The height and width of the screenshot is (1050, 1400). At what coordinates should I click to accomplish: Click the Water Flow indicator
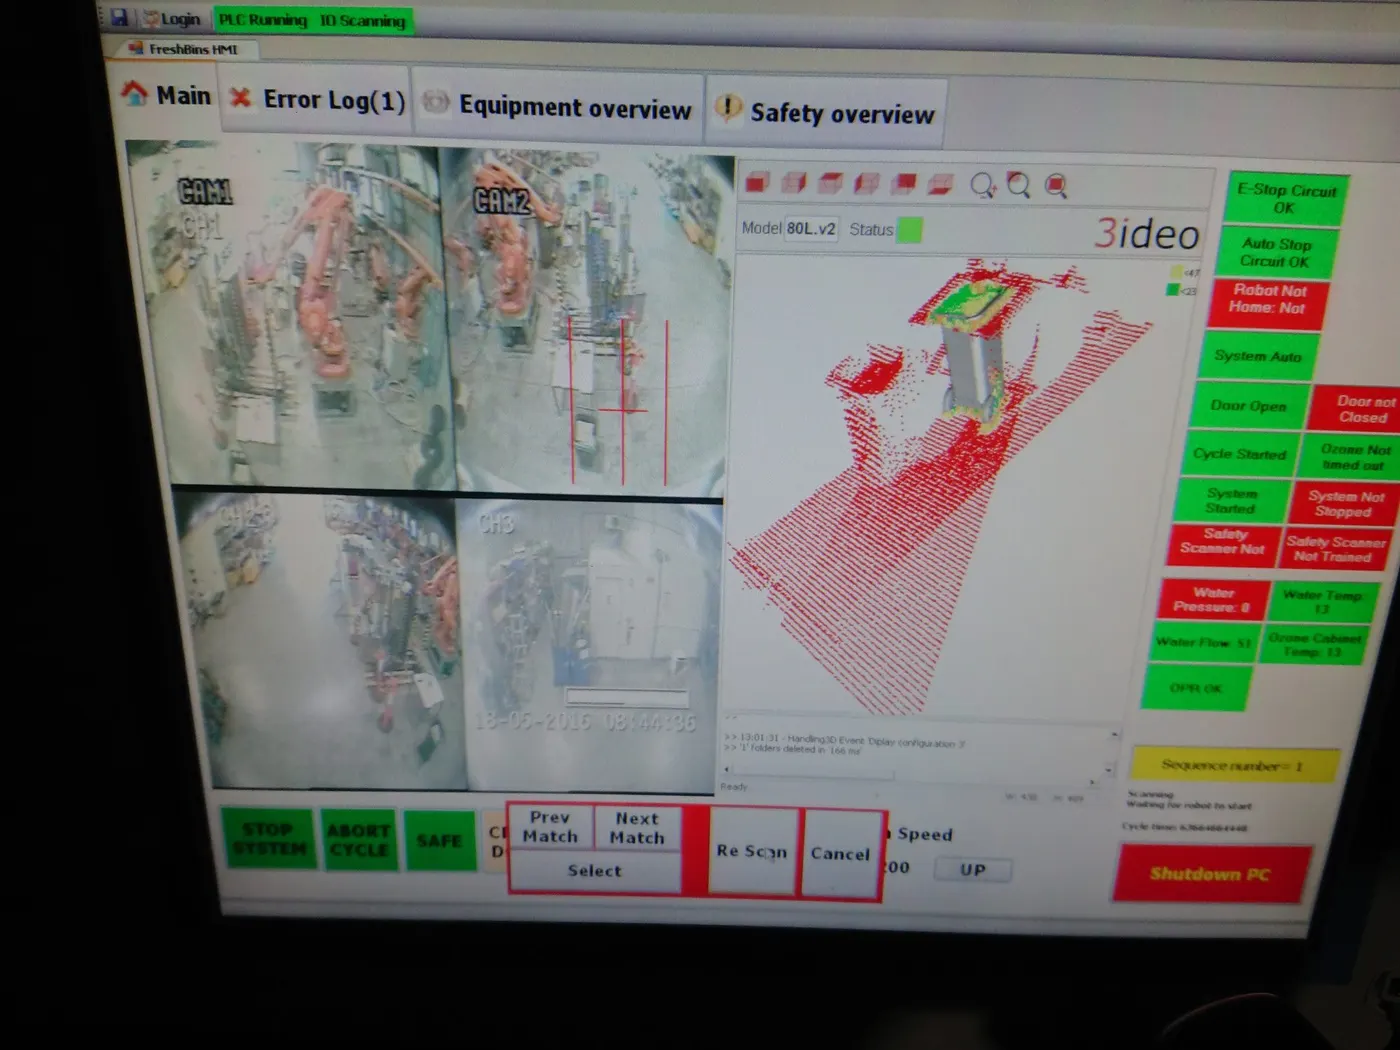pos(1203,643)
